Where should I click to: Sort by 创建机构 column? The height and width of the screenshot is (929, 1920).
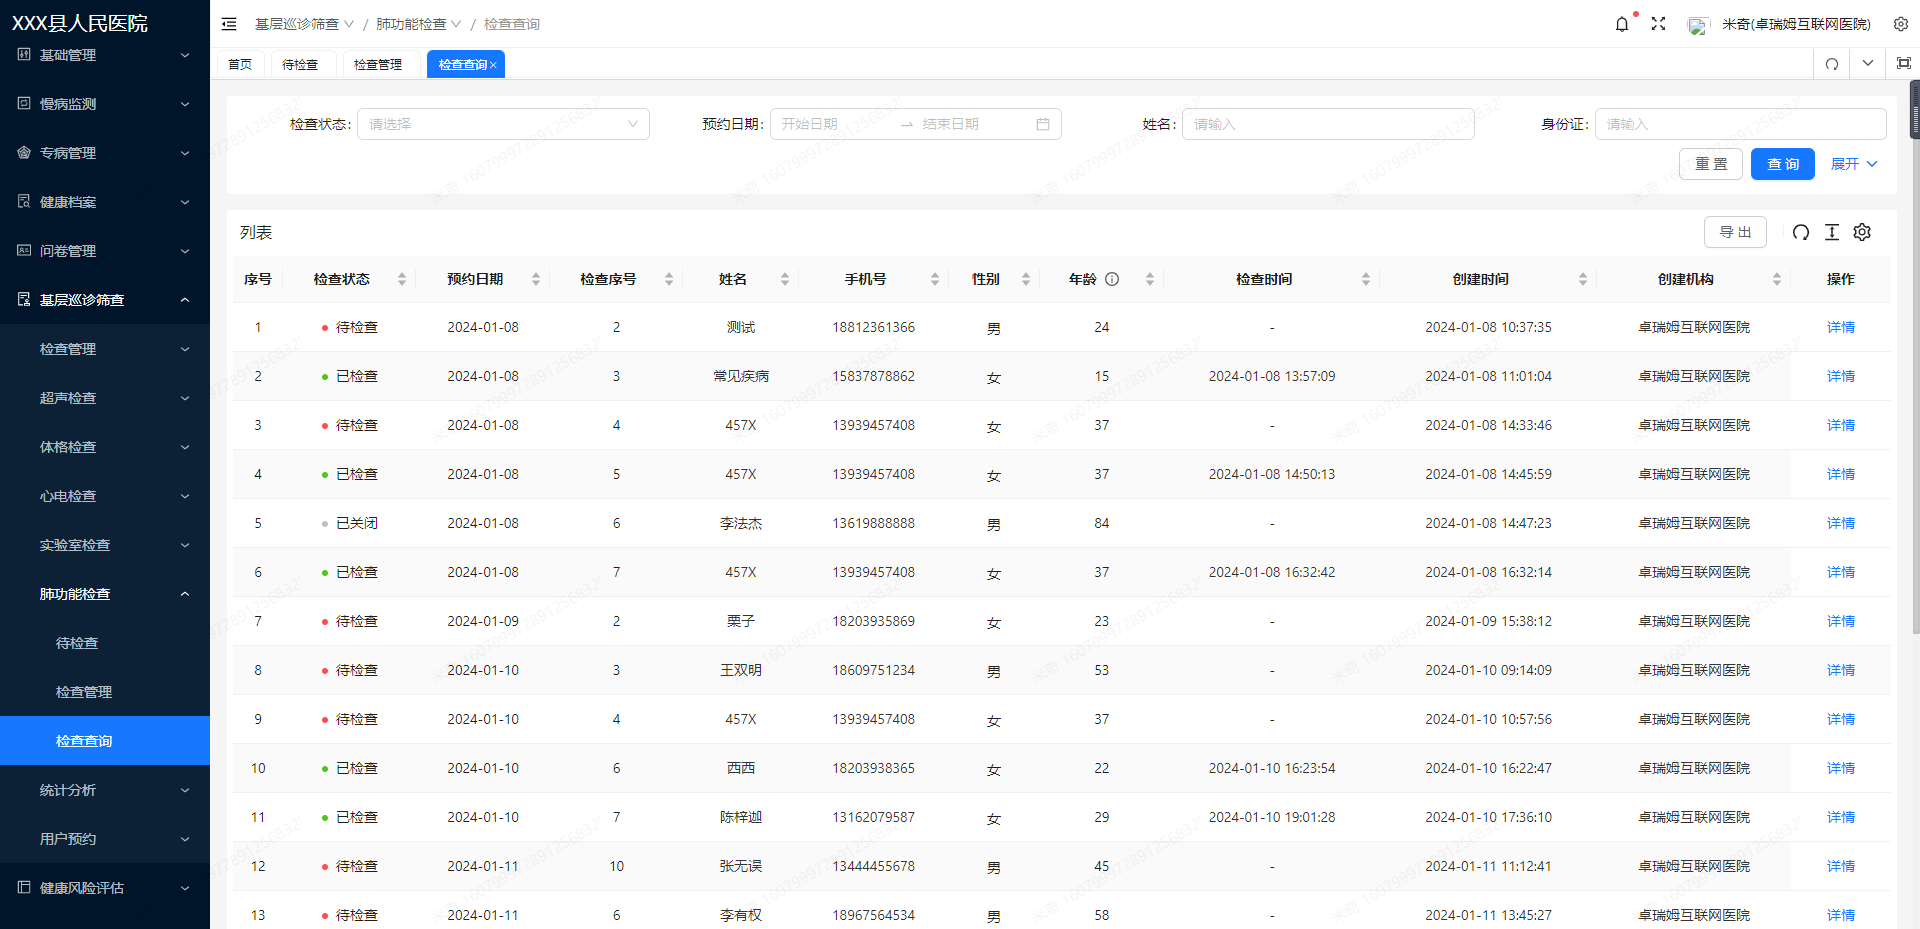tap(1777, 279)
